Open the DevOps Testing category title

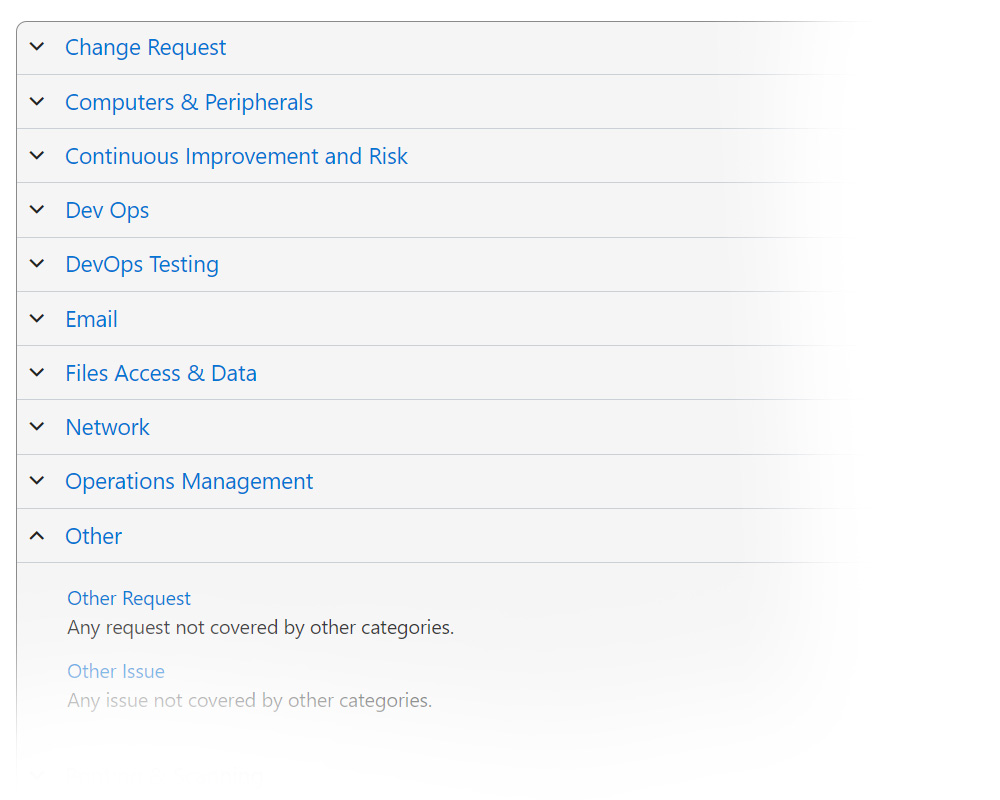142,264
